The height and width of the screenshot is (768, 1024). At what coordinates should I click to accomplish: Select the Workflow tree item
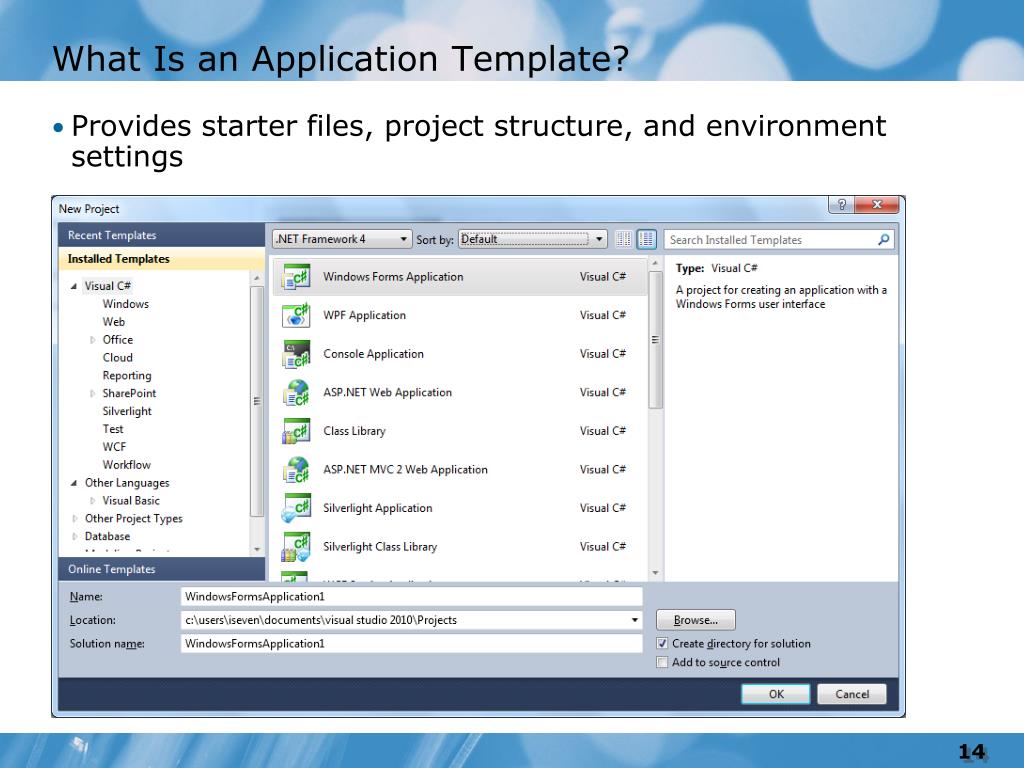pos(127,464)
